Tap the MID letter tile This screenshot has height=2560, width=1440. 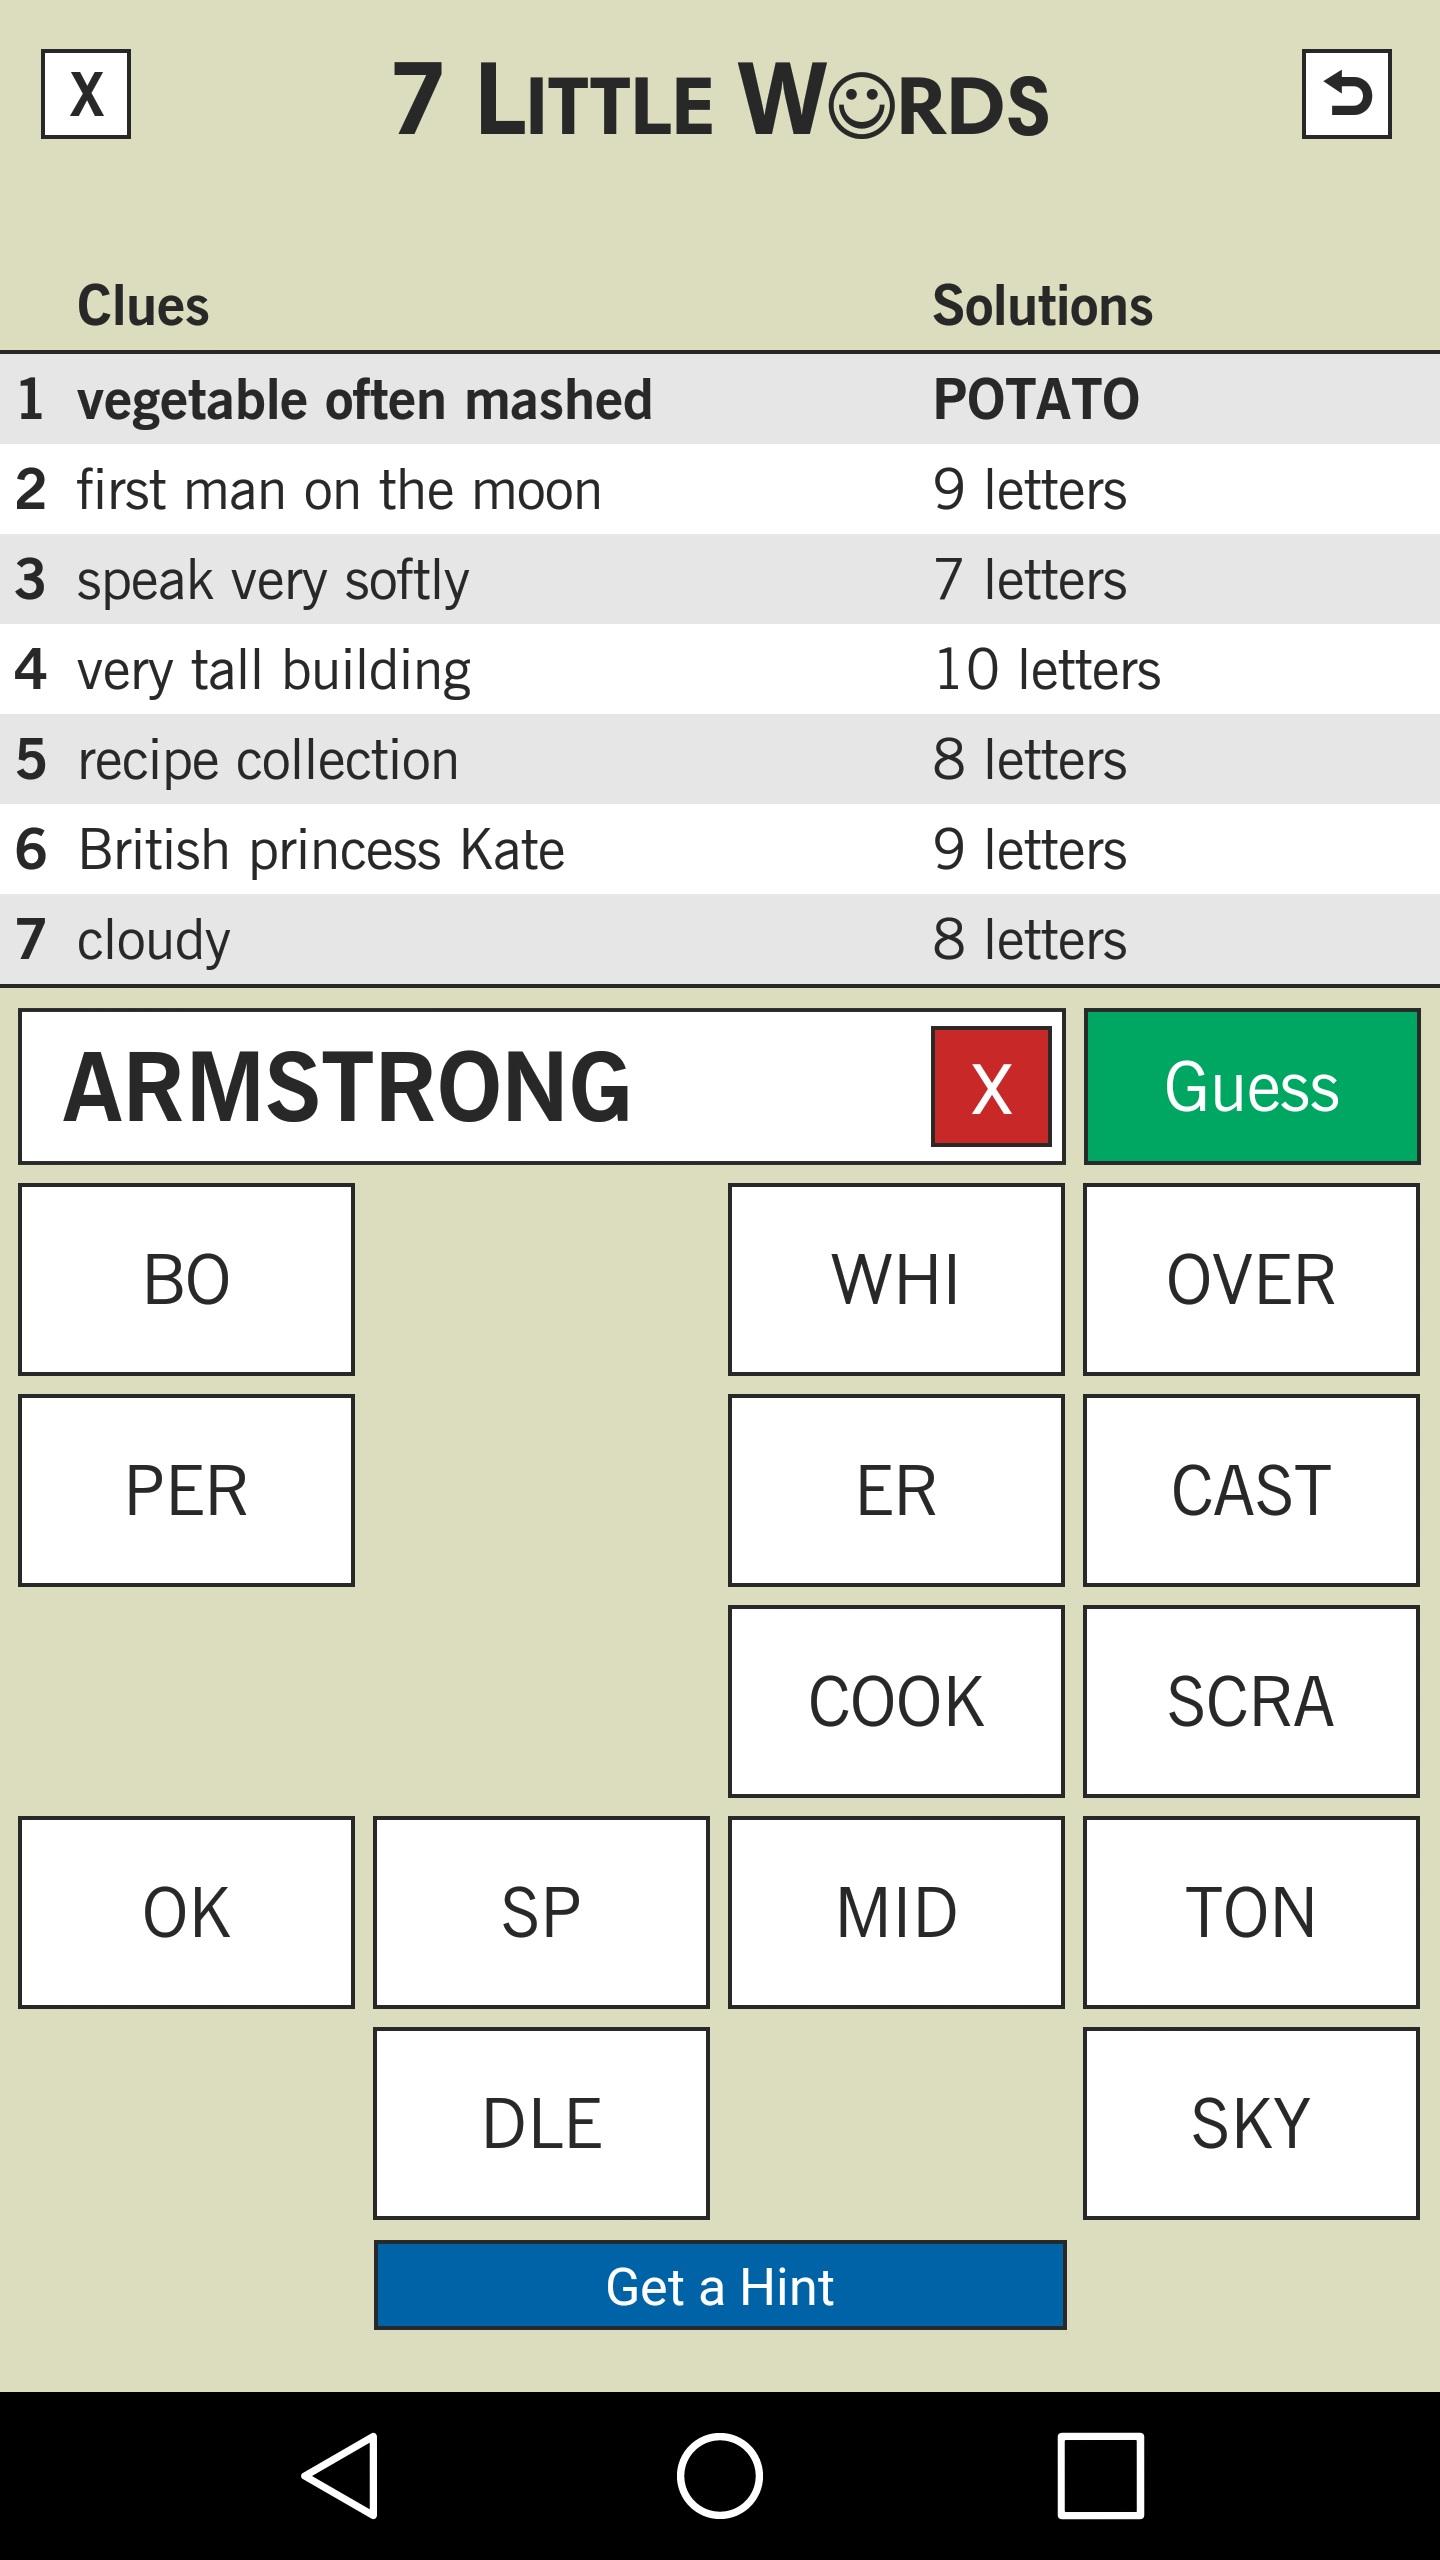point(896,1912)
